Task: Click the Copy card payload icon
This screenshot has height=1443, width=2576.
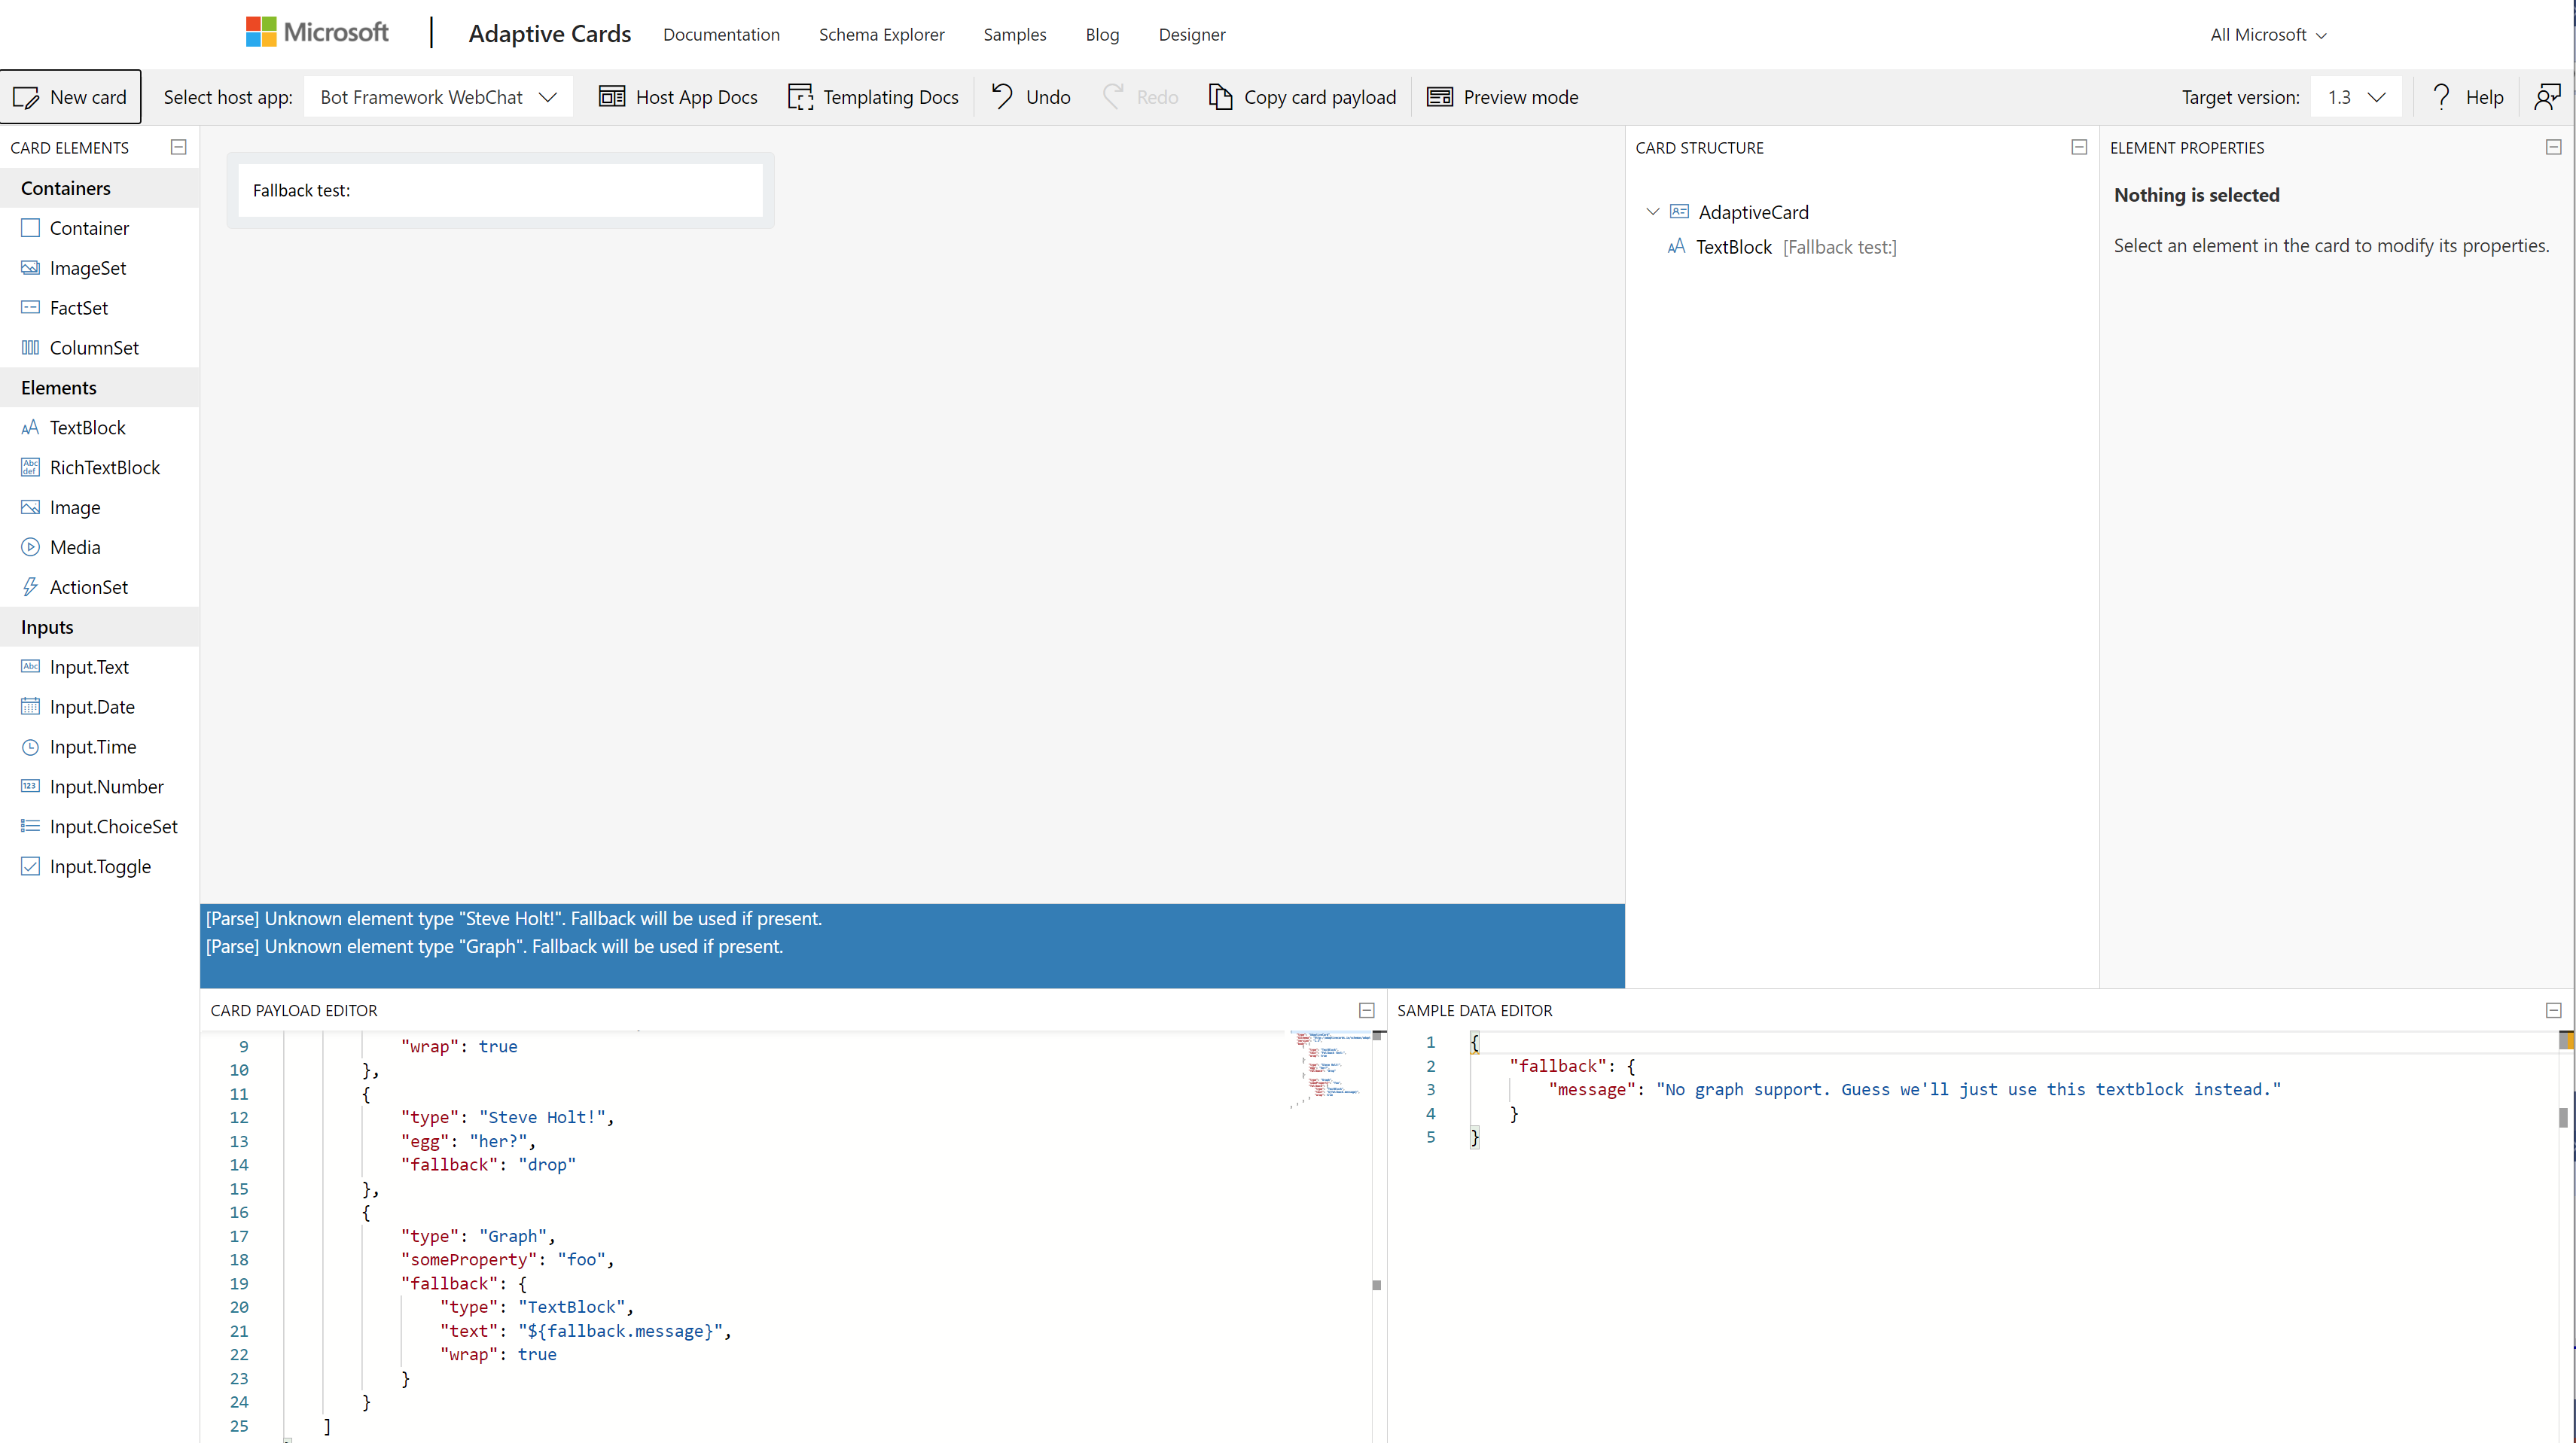Action: (x=1220, y=96)
